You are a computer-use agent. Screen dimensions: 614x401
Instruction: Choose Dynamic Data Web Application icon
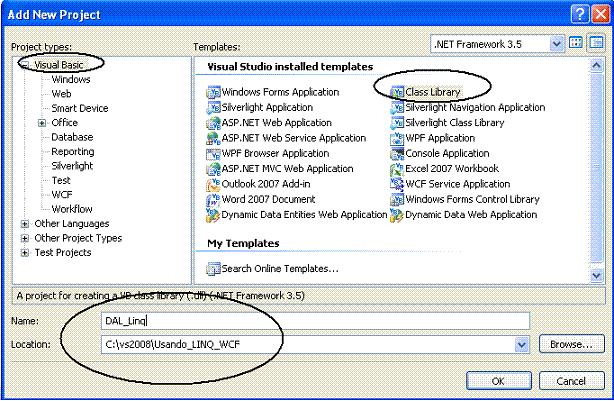coord(397,215)
